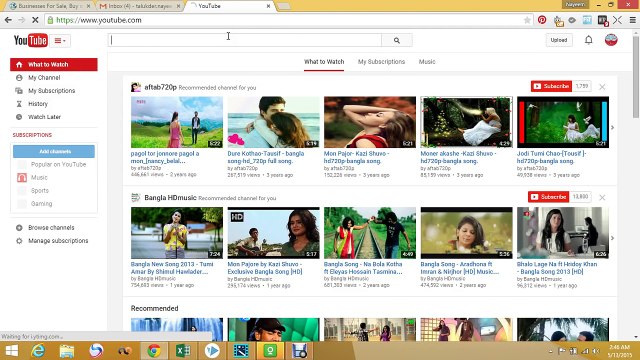This screenshot has width=640, height=360.
Task: Open Chrome menu hamburger icon
Action: point(633,20)
